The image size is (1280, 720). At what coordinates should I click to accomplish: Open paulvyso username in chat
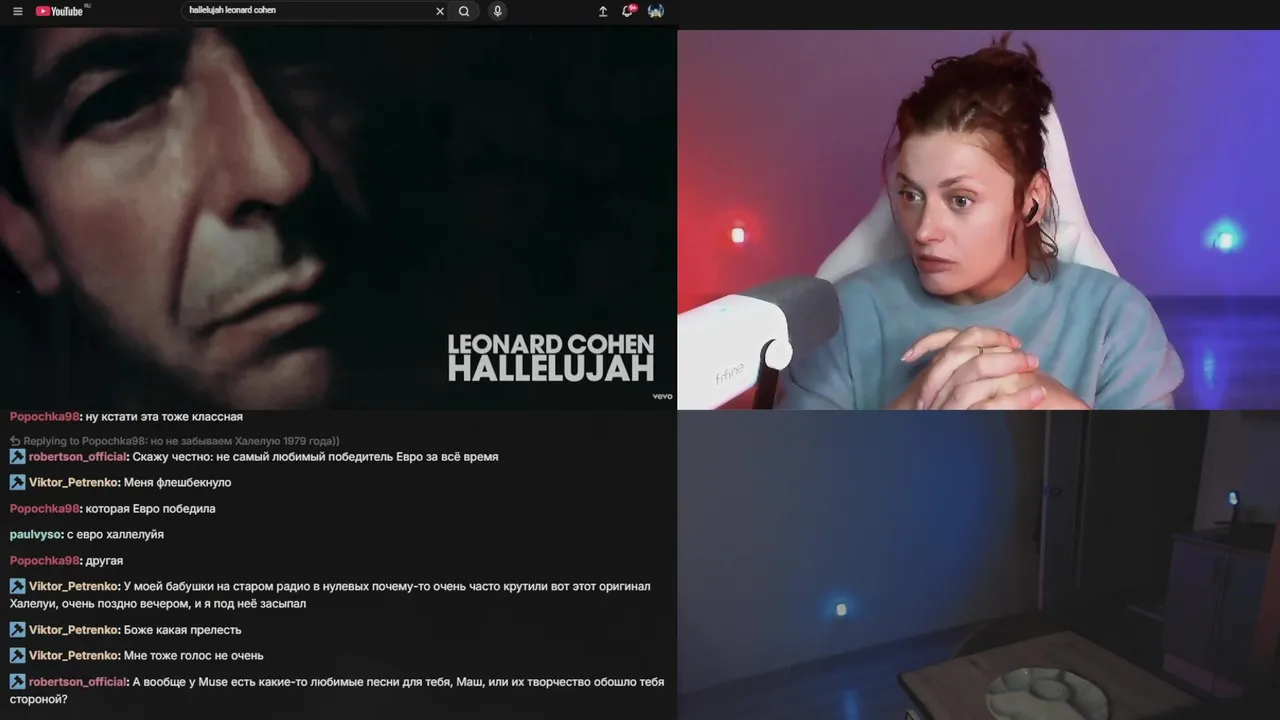point(36,535)
